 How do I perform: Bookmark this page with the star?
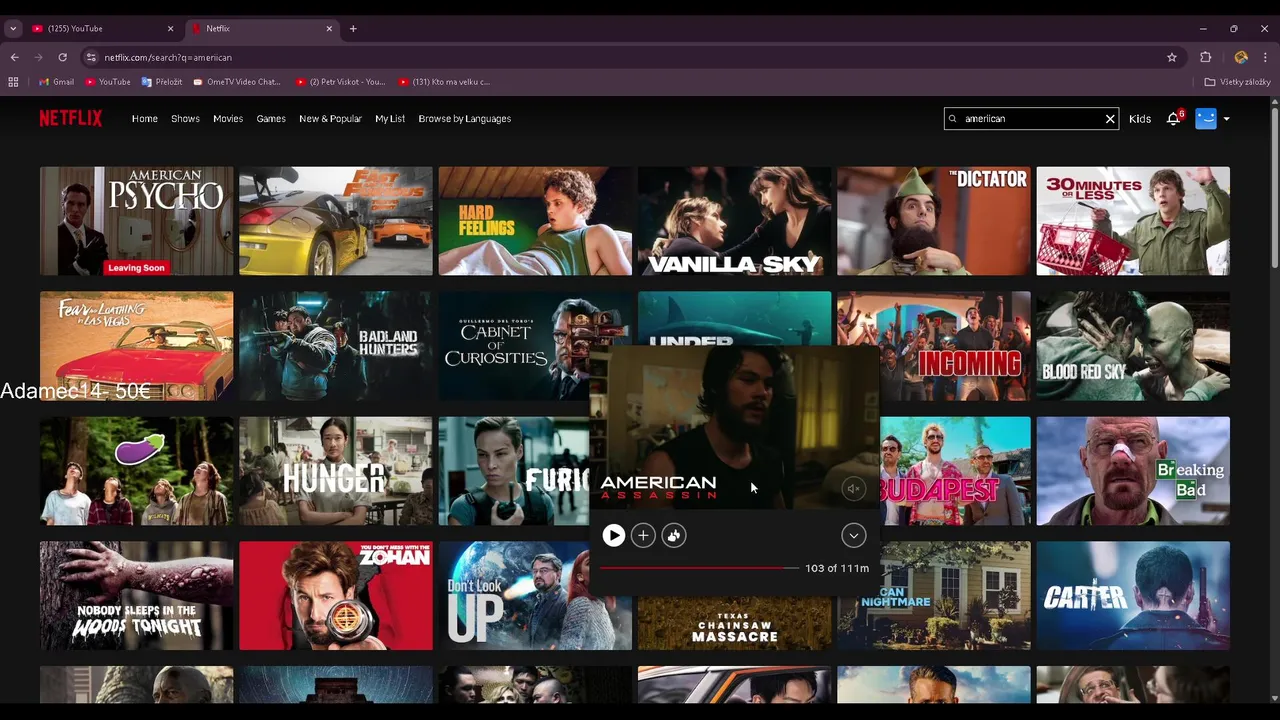1172,57
